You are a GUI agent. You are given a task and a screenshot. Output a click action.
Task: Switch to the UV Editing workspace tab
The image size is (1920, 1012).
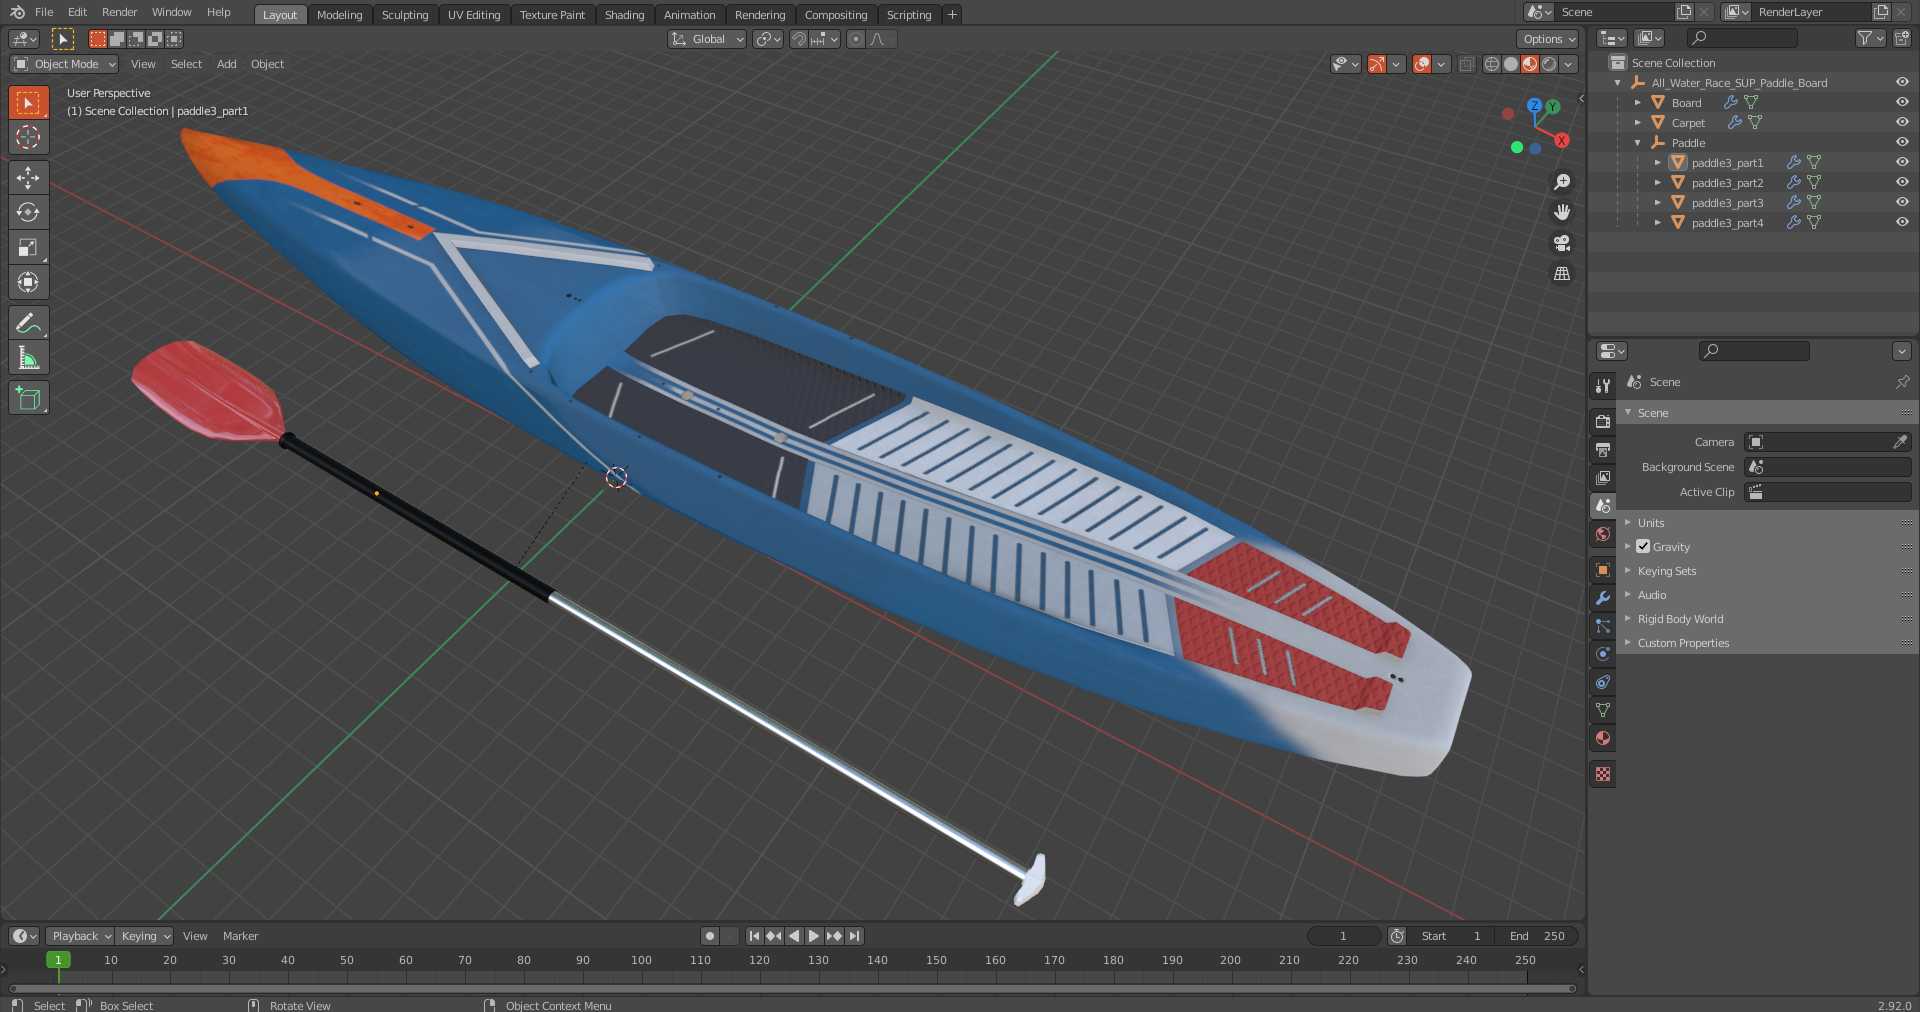(474, 15)
